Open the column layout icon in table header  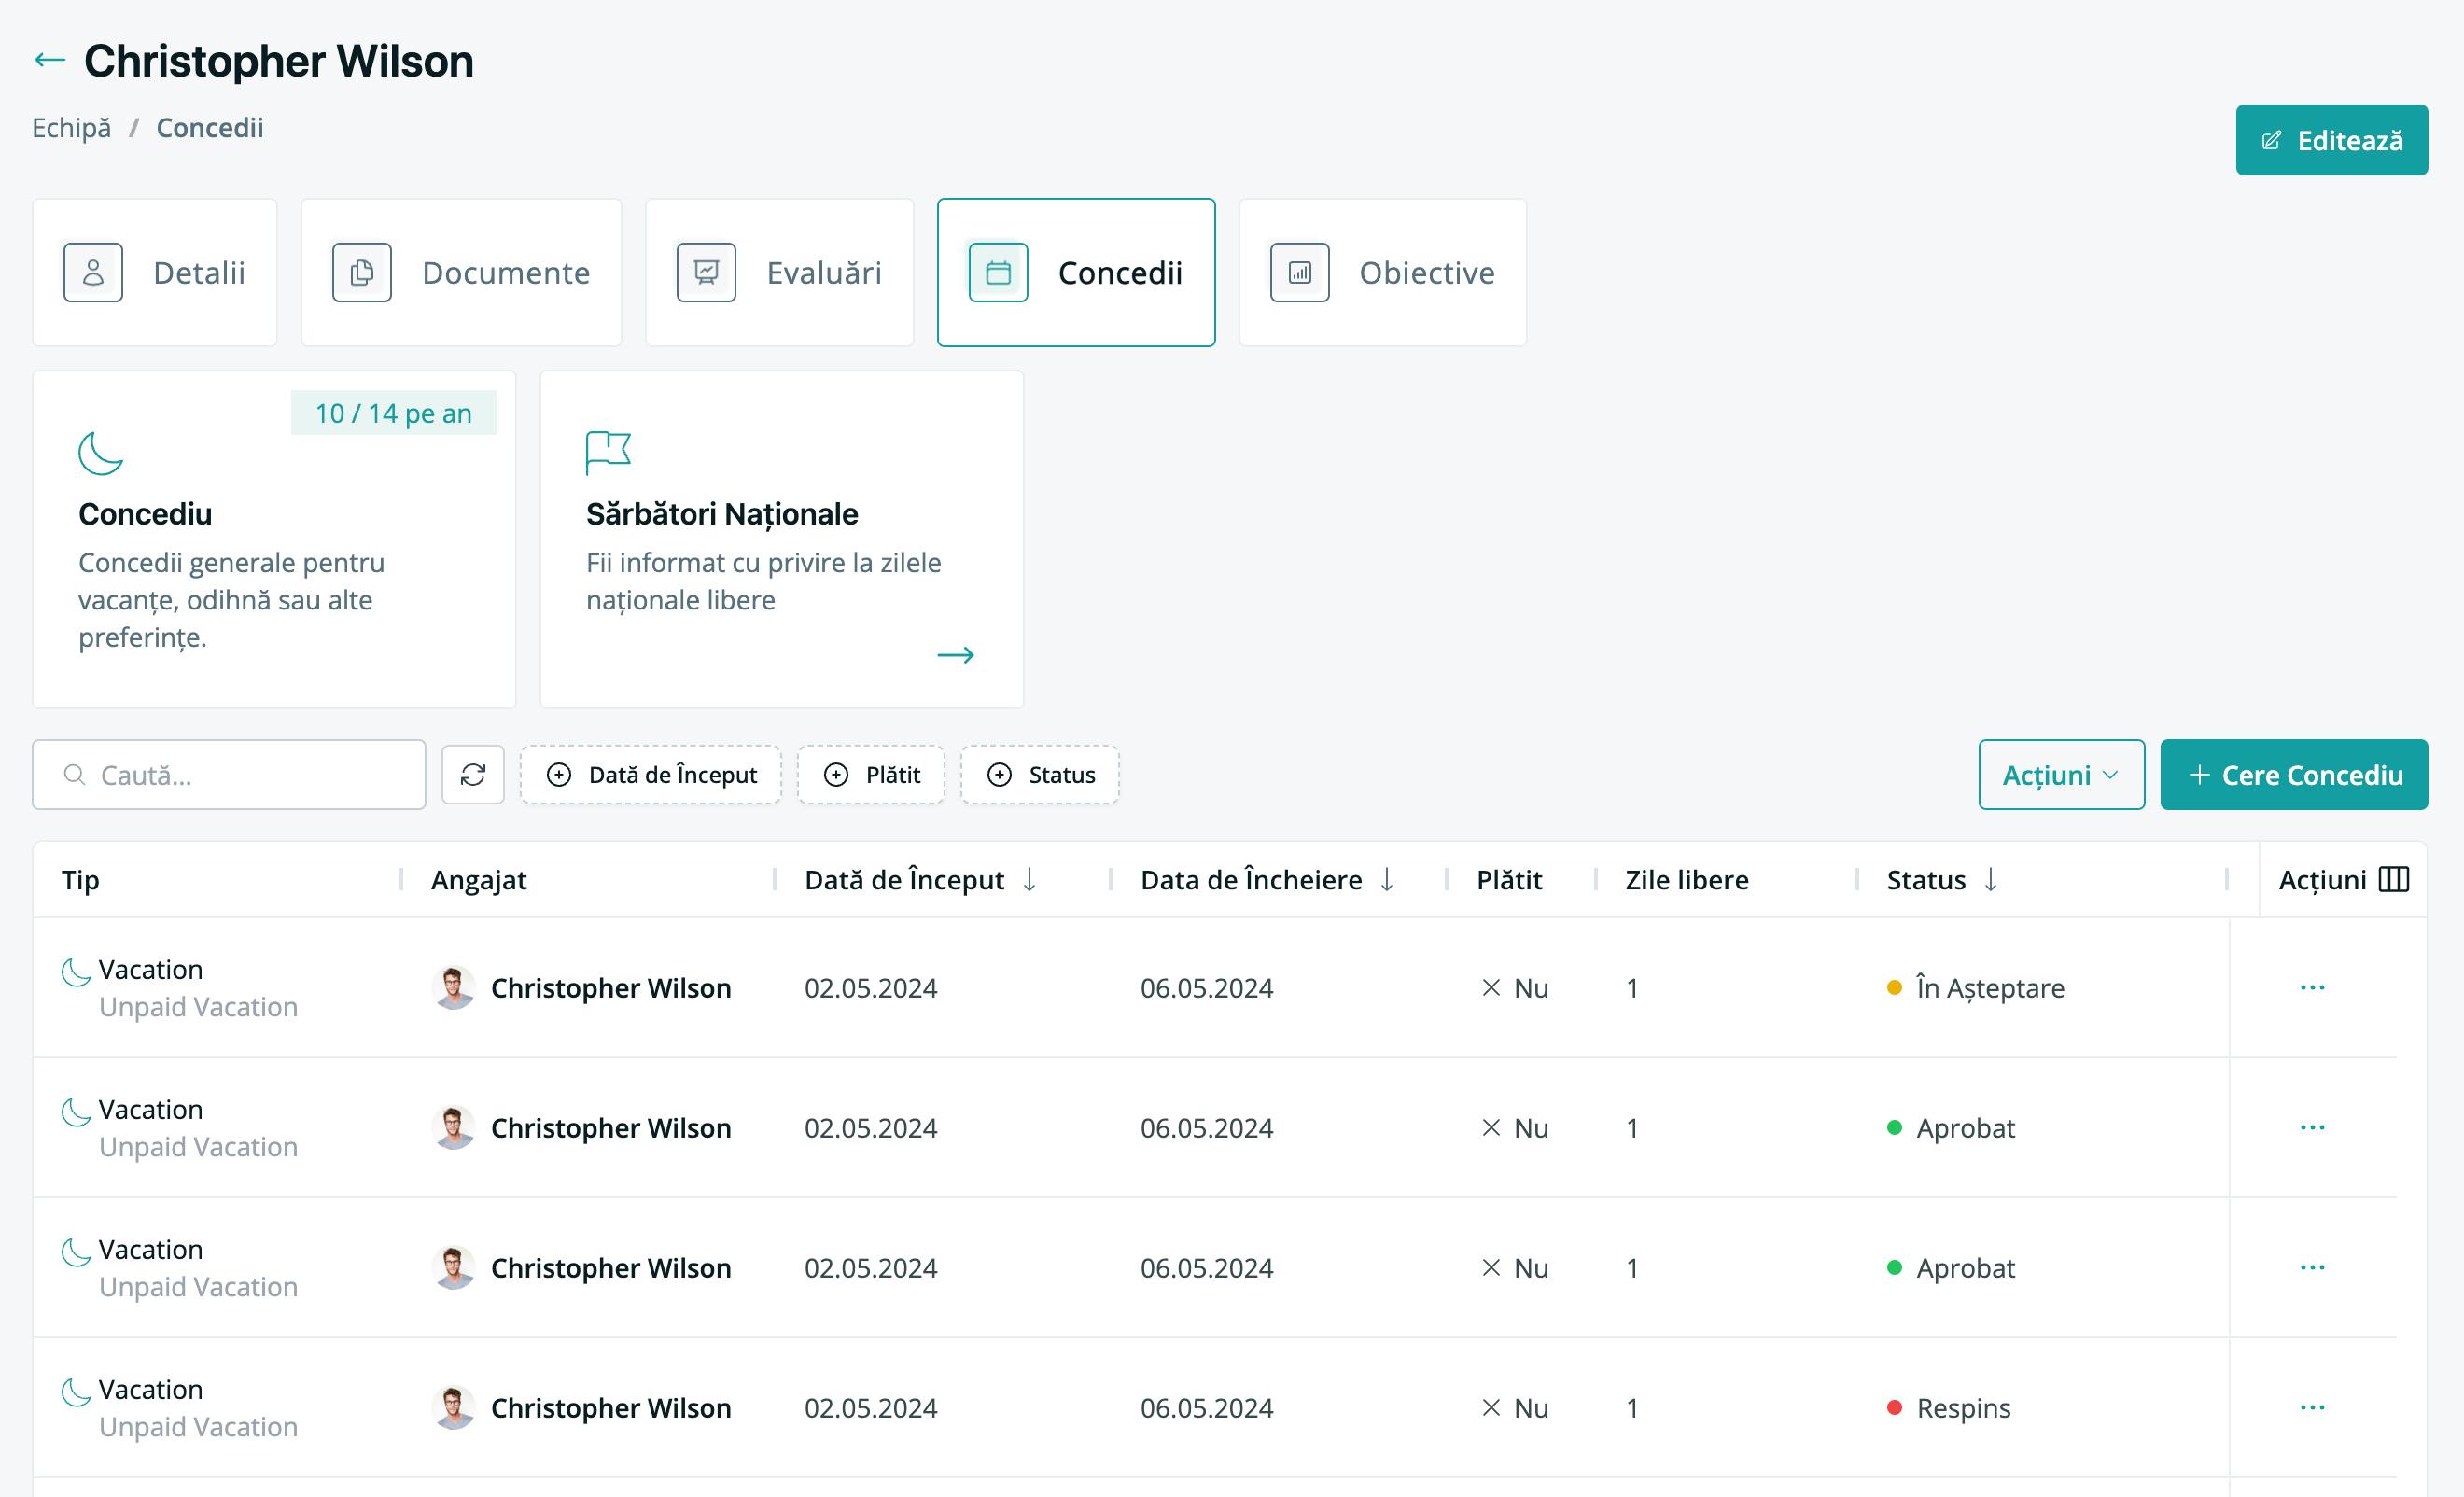coord(2394,880)
